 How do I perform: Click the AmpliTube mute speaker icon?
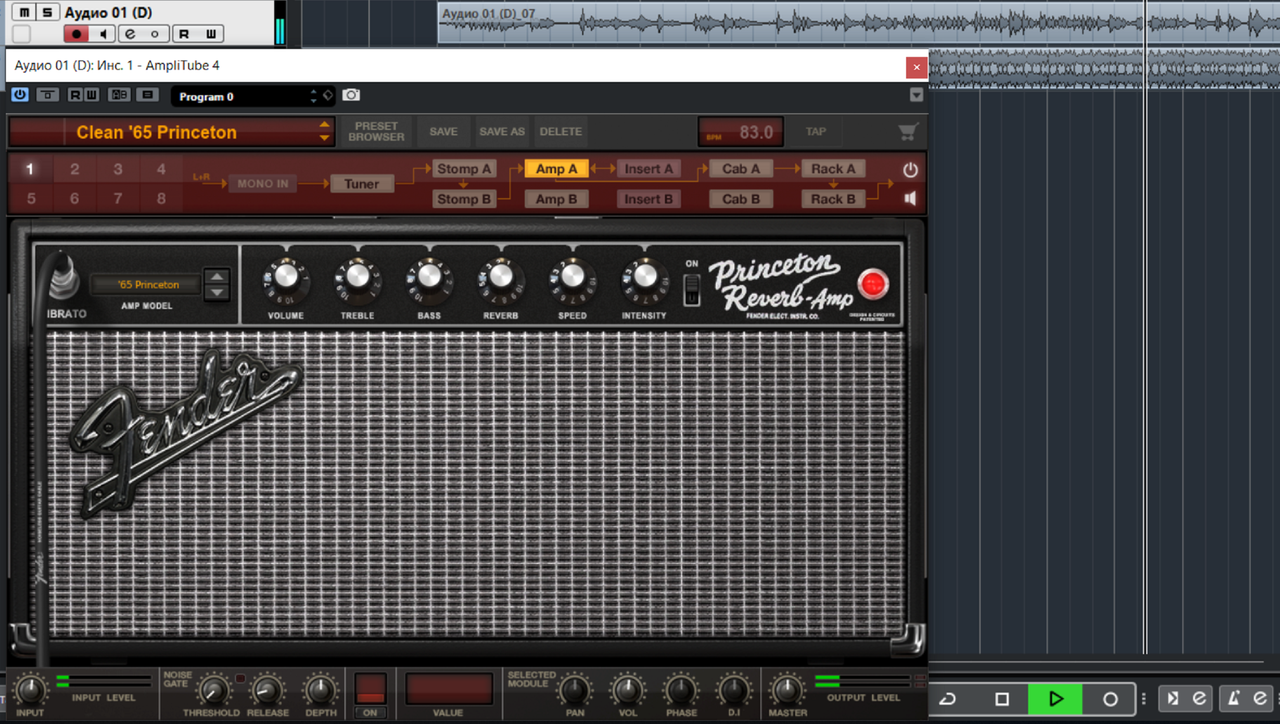(910, 198)
